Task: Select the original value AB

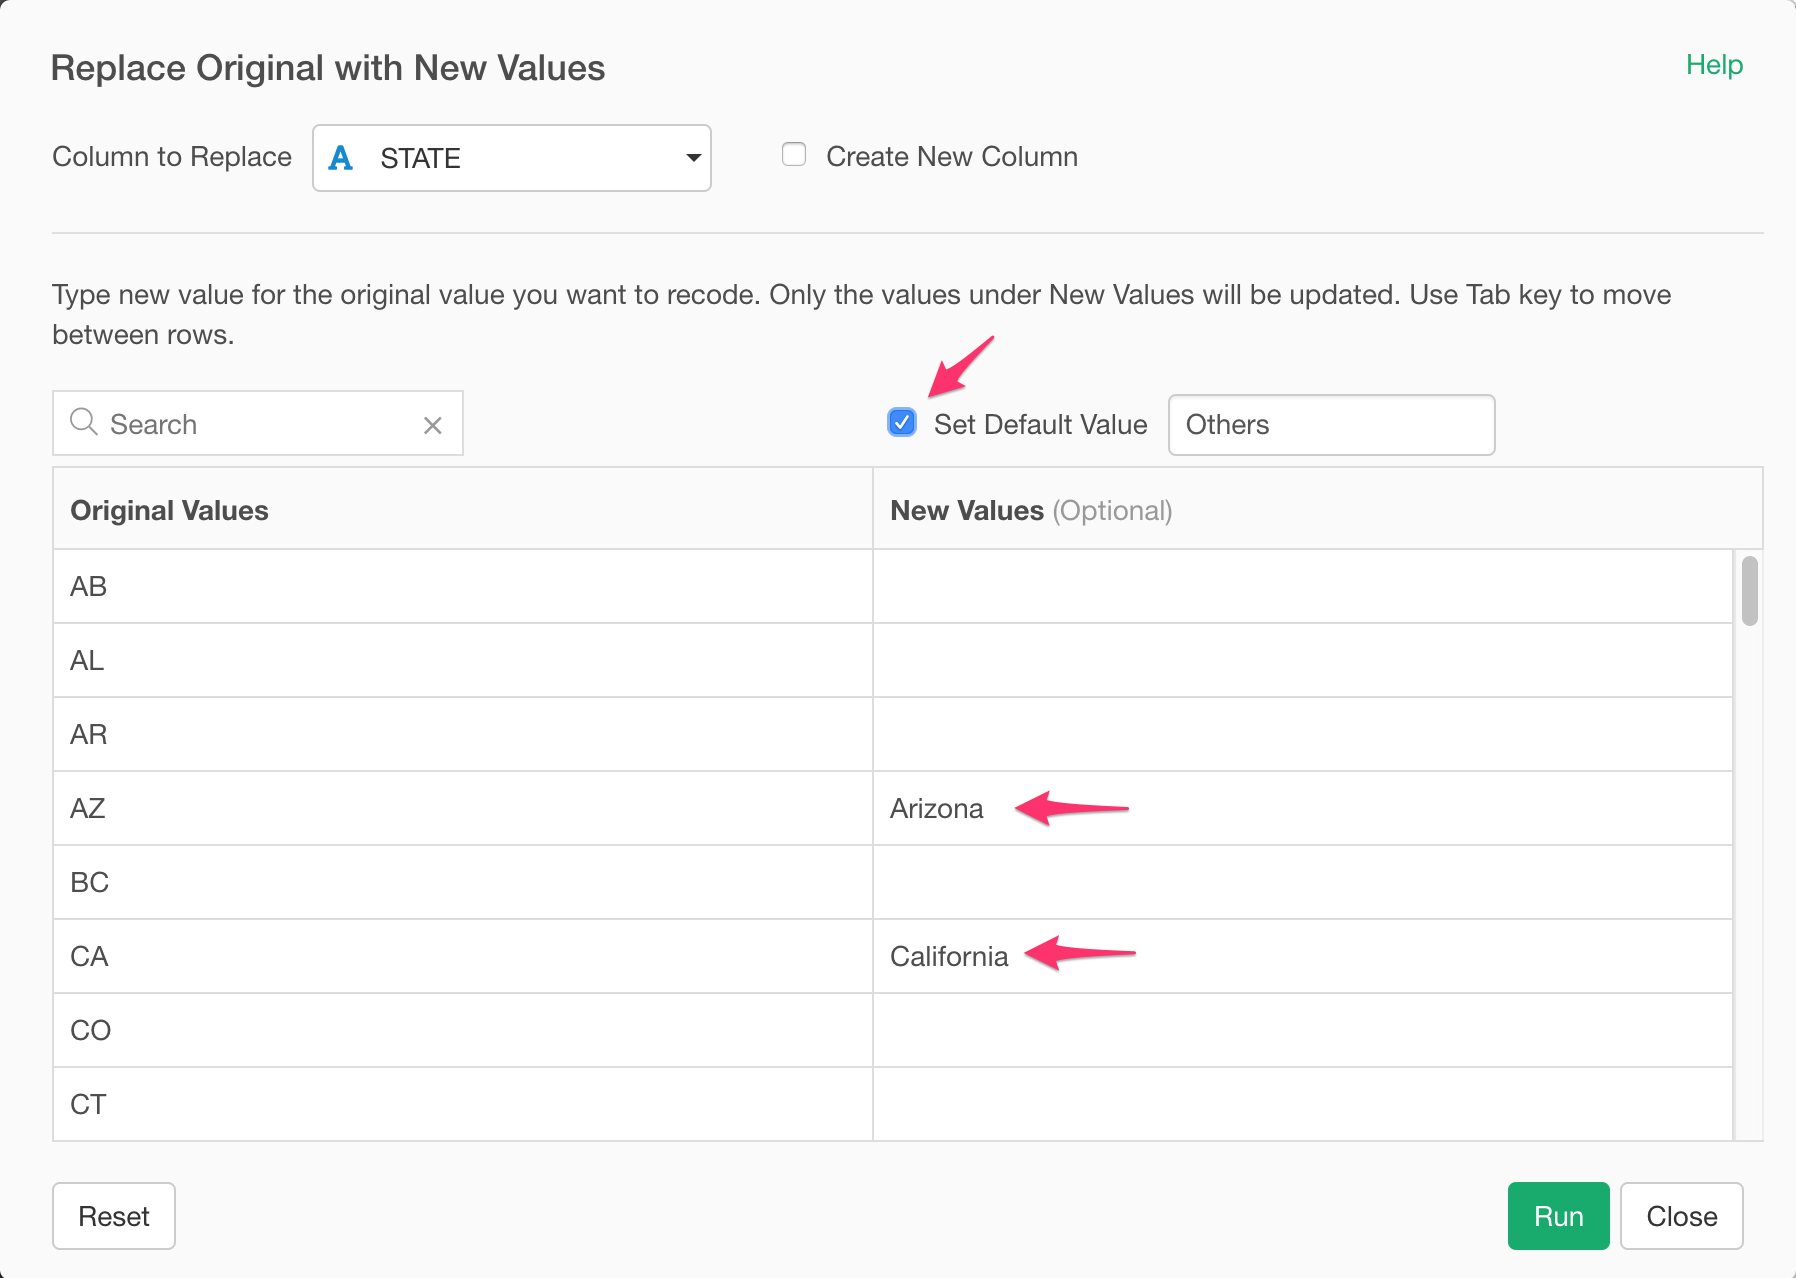Action: [x=463, y=586]
